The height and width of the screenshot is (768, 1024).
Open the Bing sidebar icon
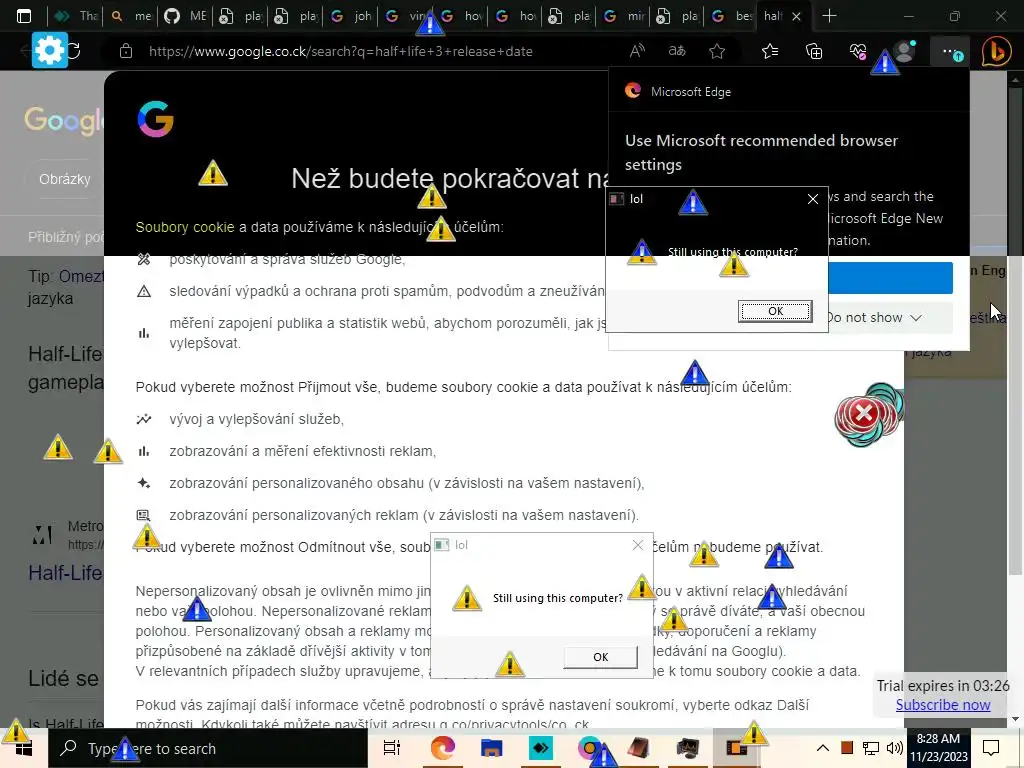tap(997, 52)
